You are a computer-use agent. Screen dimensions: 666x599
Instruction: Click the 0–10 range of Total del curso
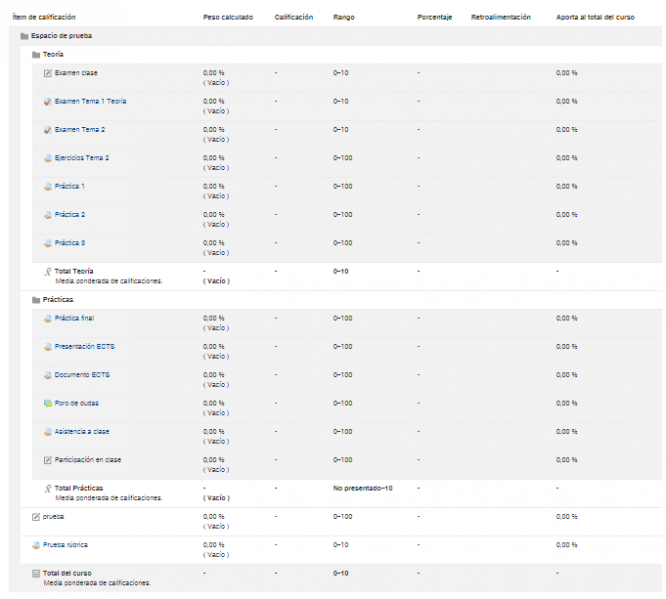(341, 573)
